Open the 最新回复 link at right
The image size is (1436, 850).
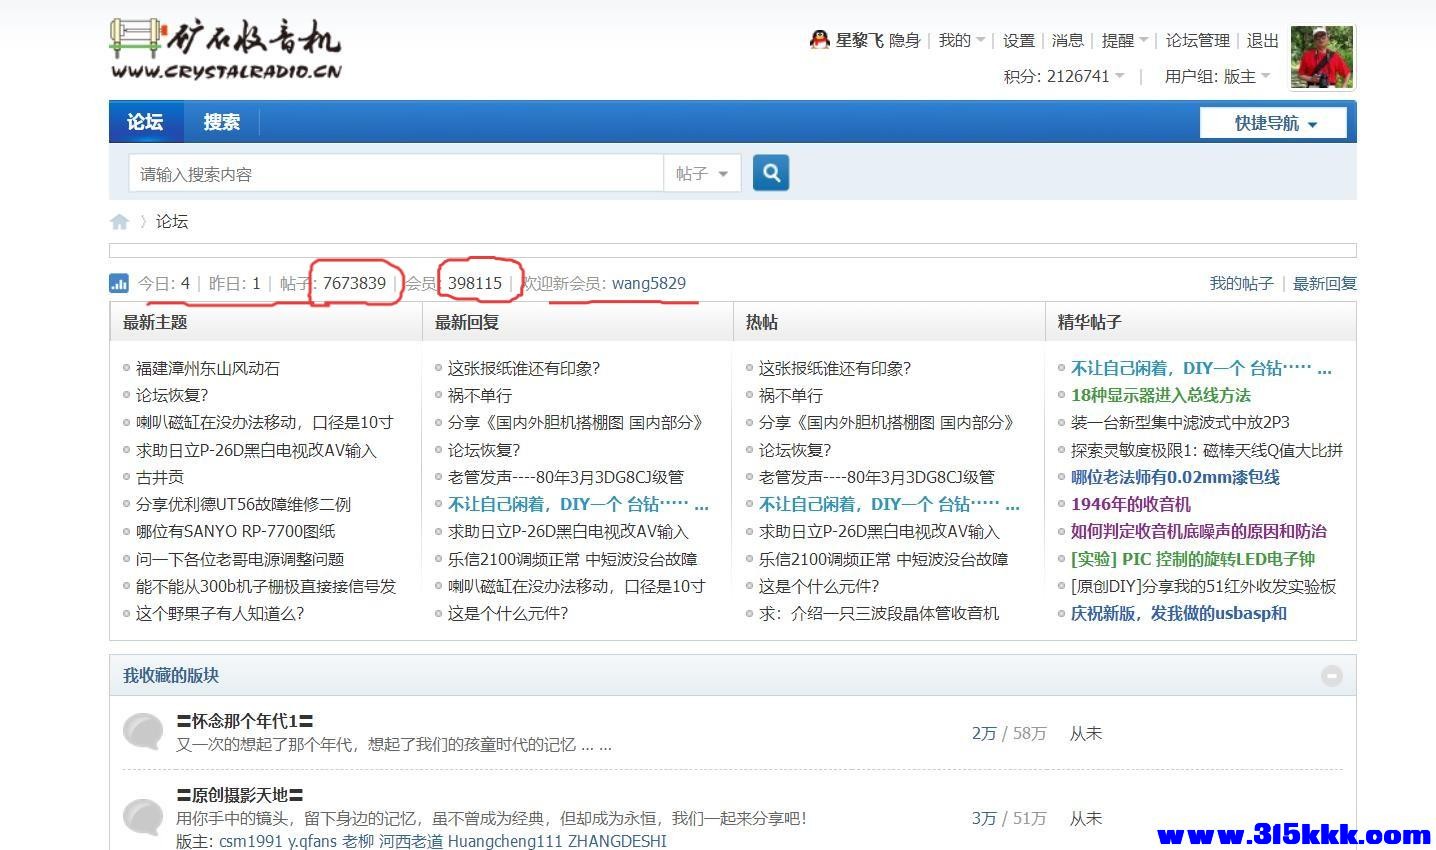(x=1324, y=284)
